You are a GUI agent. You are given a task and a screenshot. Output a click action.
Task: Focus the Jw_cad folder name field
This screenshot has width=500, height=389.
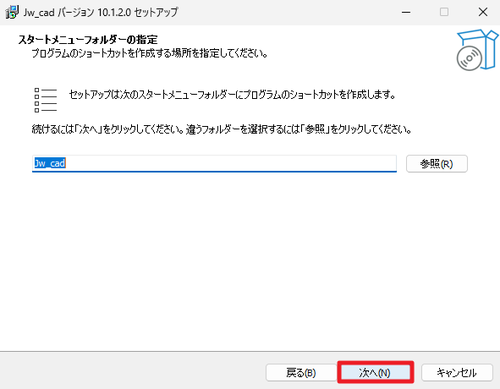point(214,163)
